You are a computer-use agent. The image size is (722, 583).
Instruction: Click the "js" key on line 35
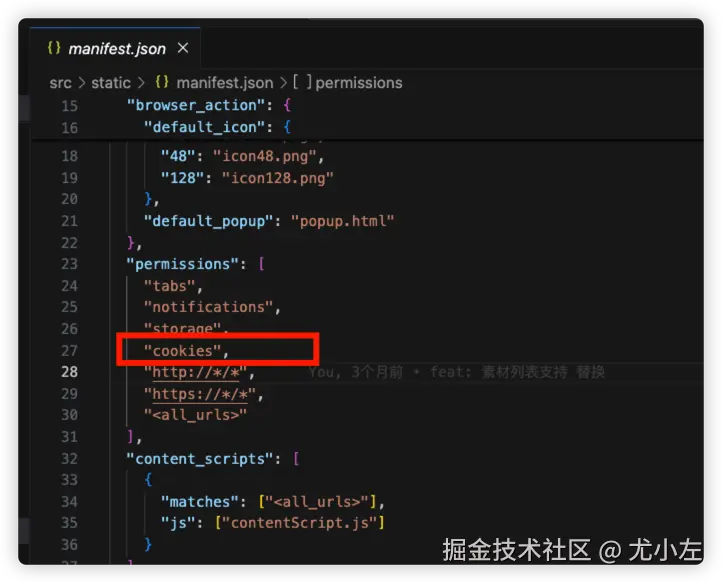point(178,523)
